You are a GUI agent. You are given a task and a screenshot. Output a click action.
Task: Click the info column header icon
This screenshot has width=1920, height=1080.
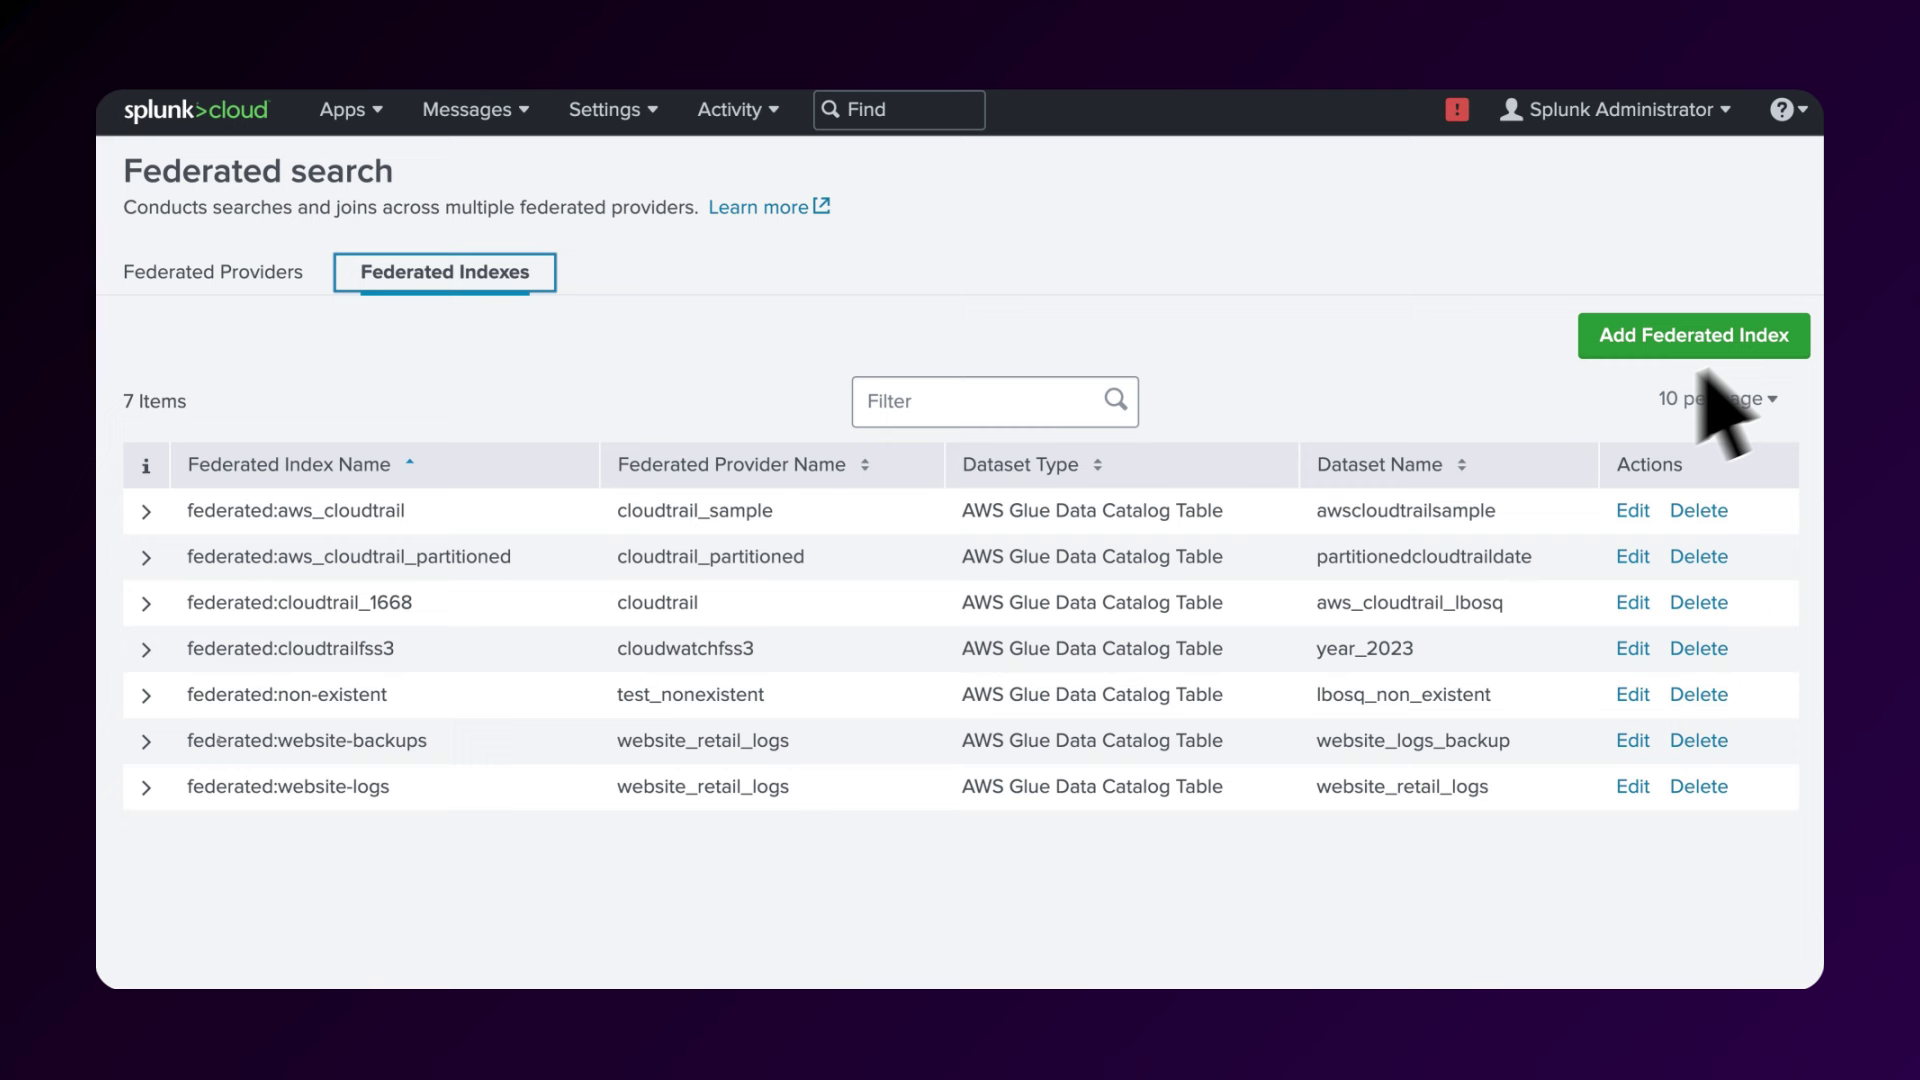click(146, 466)
